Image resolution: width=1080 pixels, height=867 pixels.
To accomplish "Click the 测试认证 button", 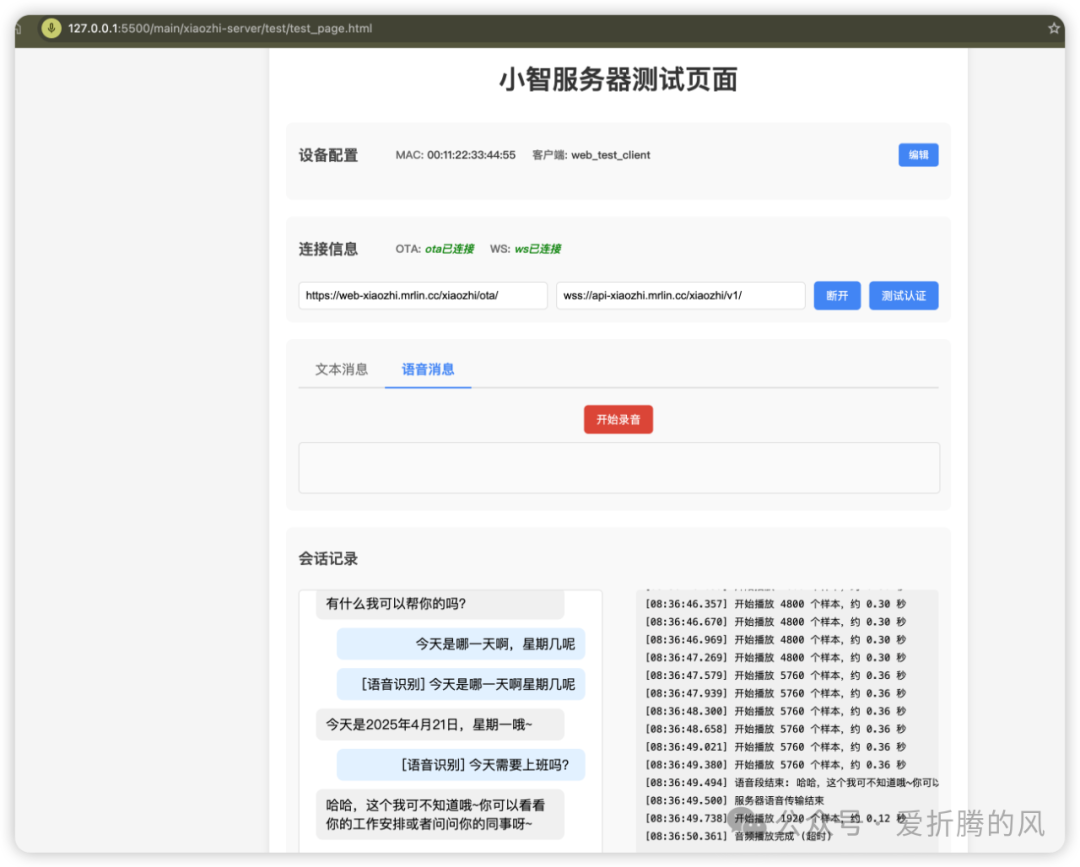I will click(903, 295).
